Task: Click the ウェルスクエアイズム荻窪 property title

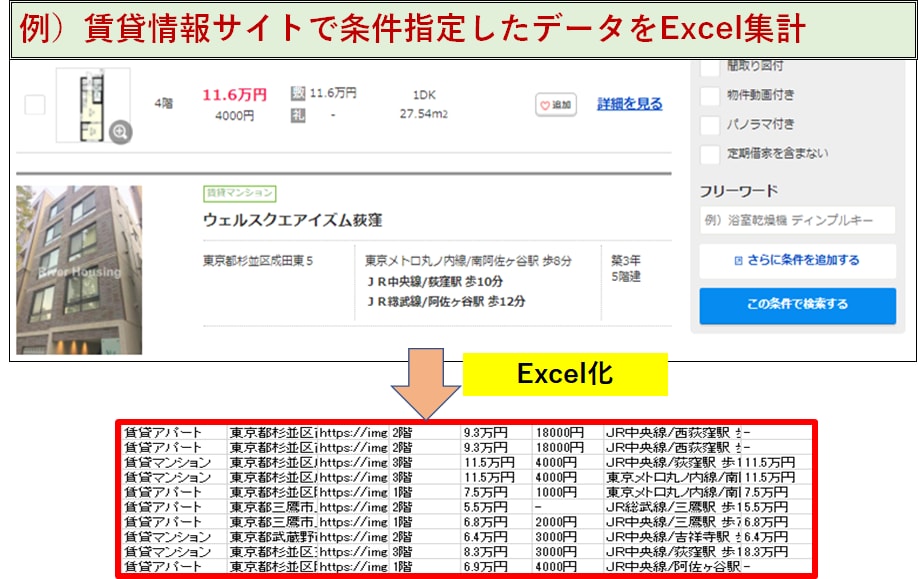Action: click(293, 220)
